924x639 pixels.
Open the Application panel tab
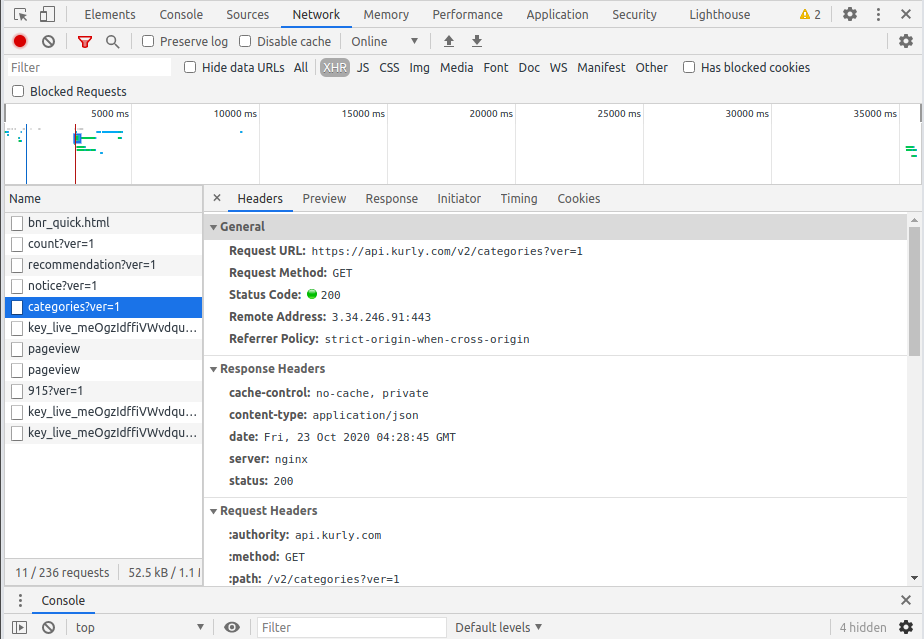tap(557, 14)
